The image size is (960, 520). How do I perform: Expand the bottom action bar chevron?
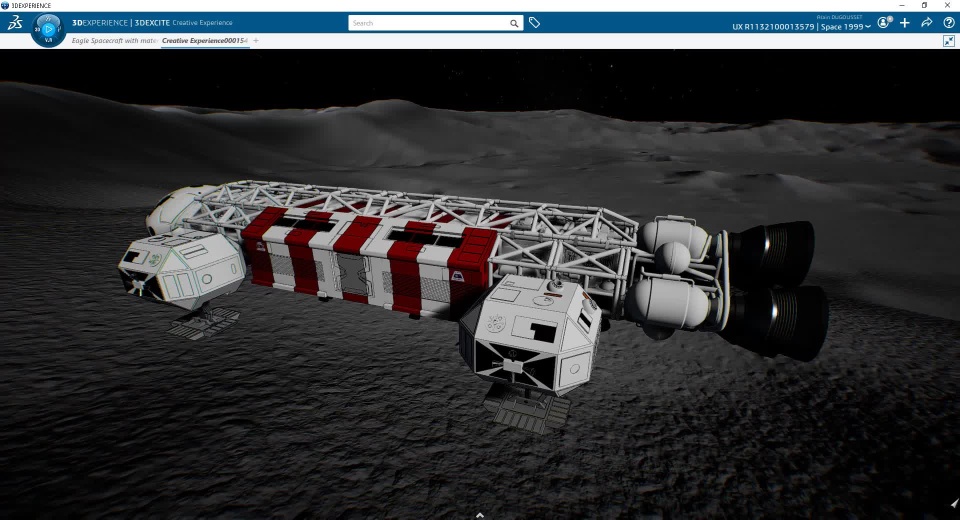pyautogui.click(x=480, y=515)
